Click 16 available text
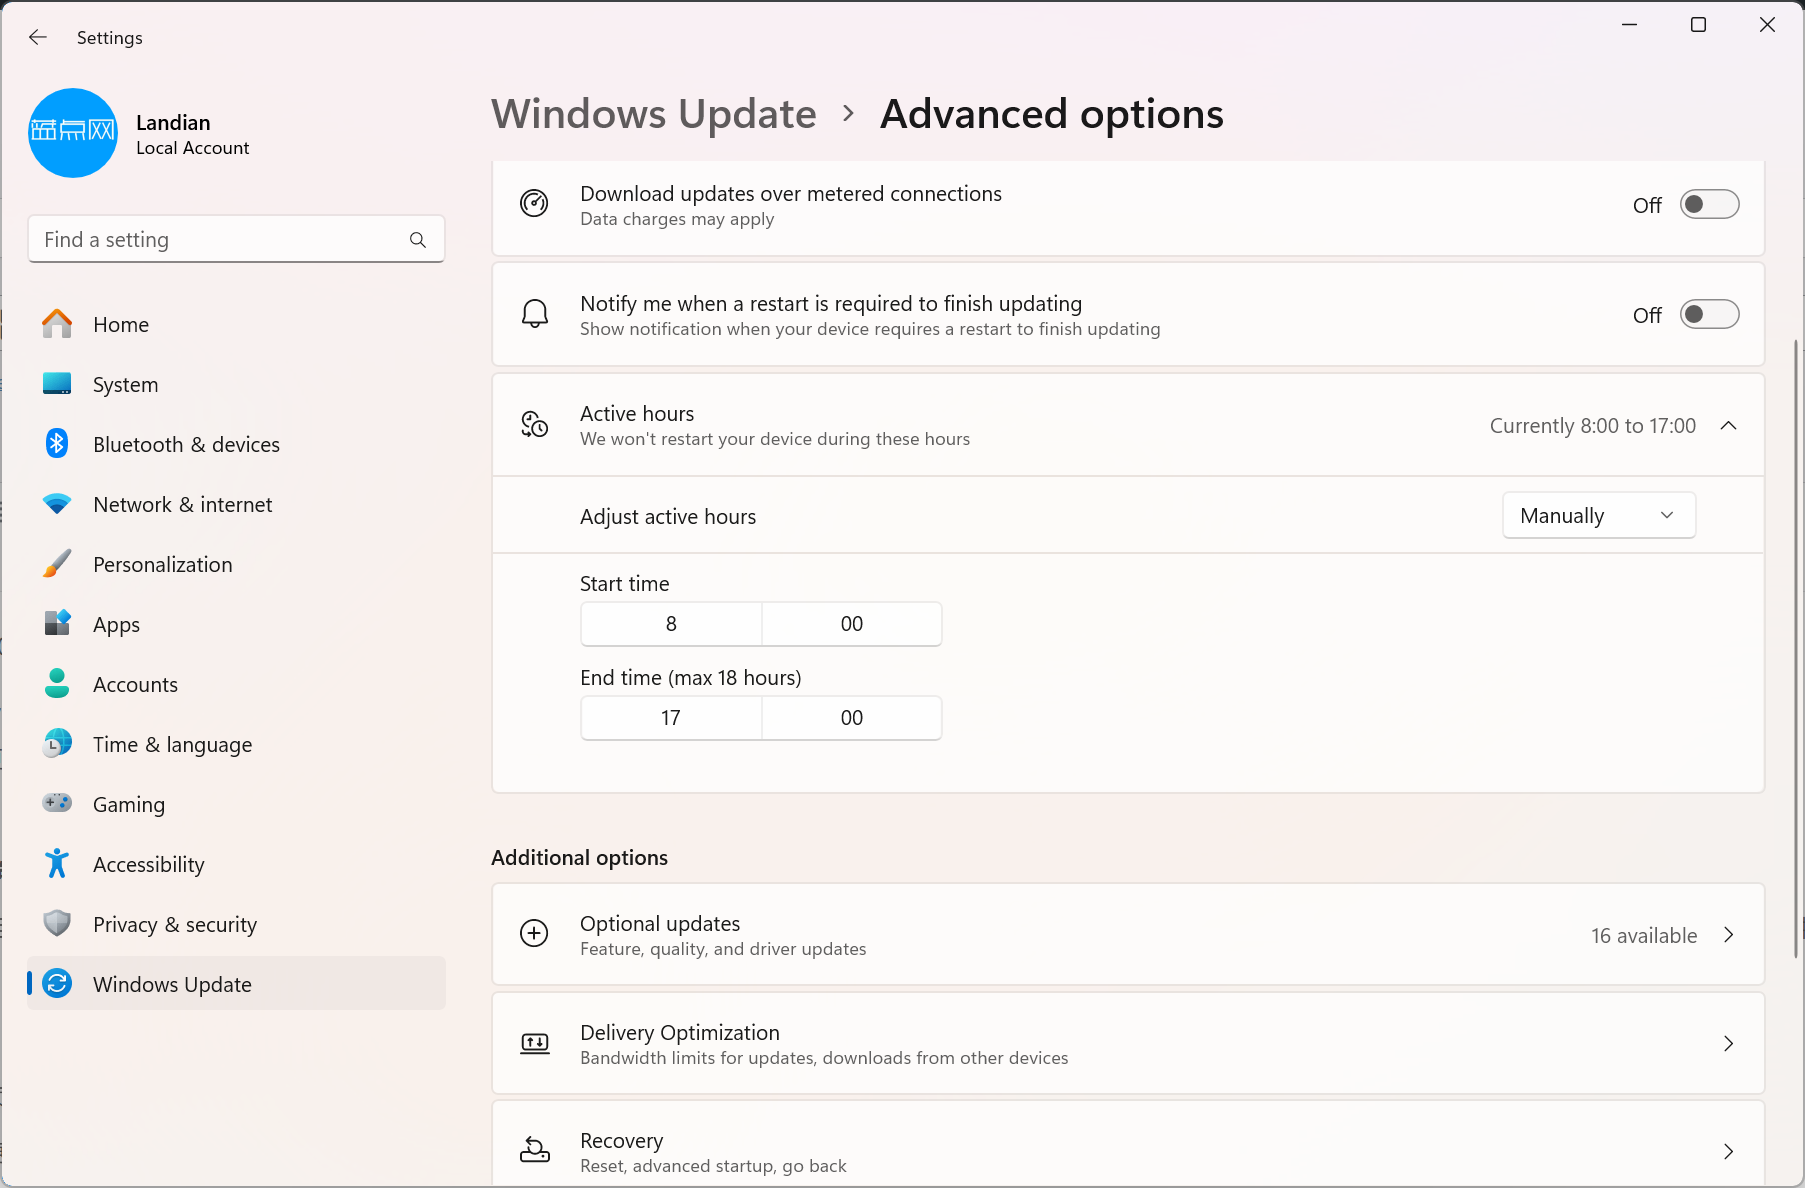This screenshot has width=1805, height=1188. pyautogui.click(x=1644, y=935)
